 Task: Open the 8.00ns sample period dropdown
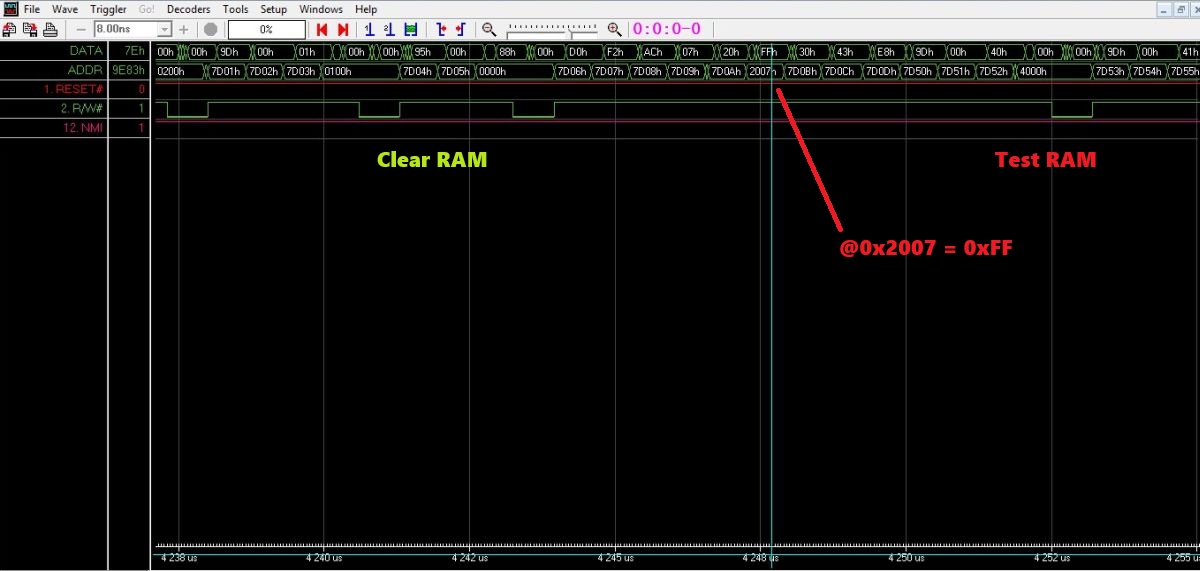tap(165, 30)
